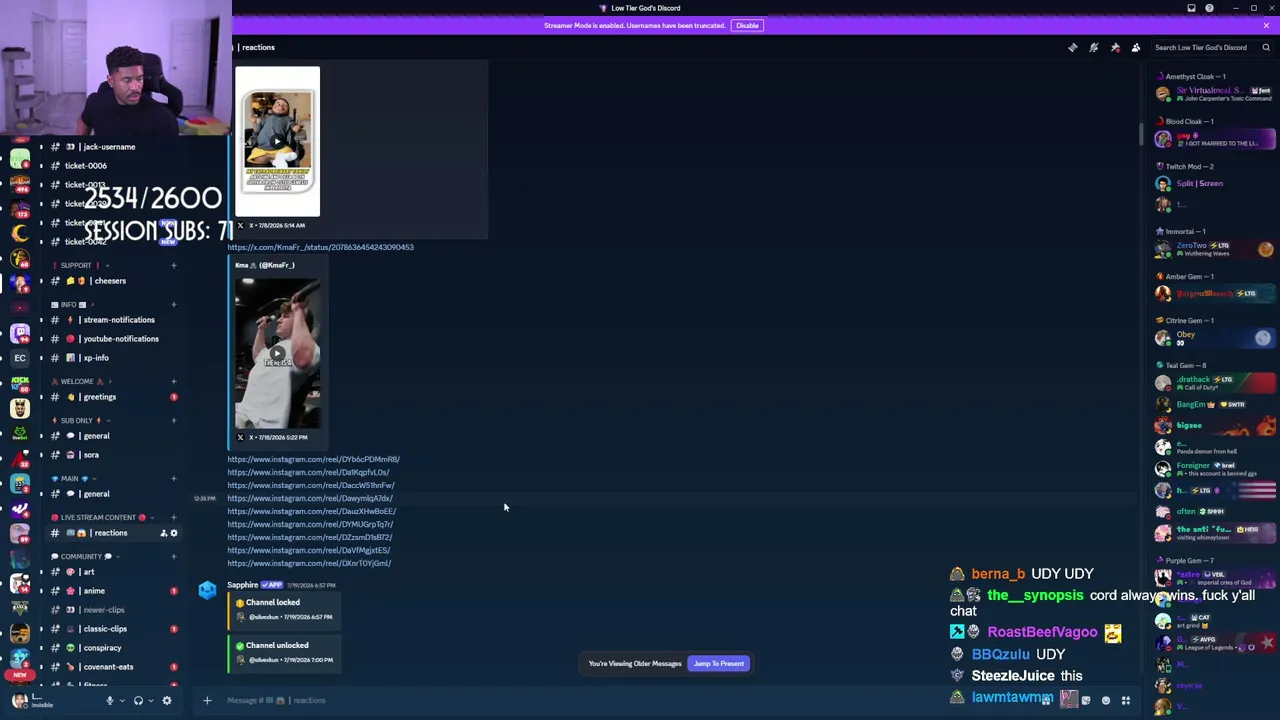
Task: Create channel in INFO category
Action: (173, 304)
